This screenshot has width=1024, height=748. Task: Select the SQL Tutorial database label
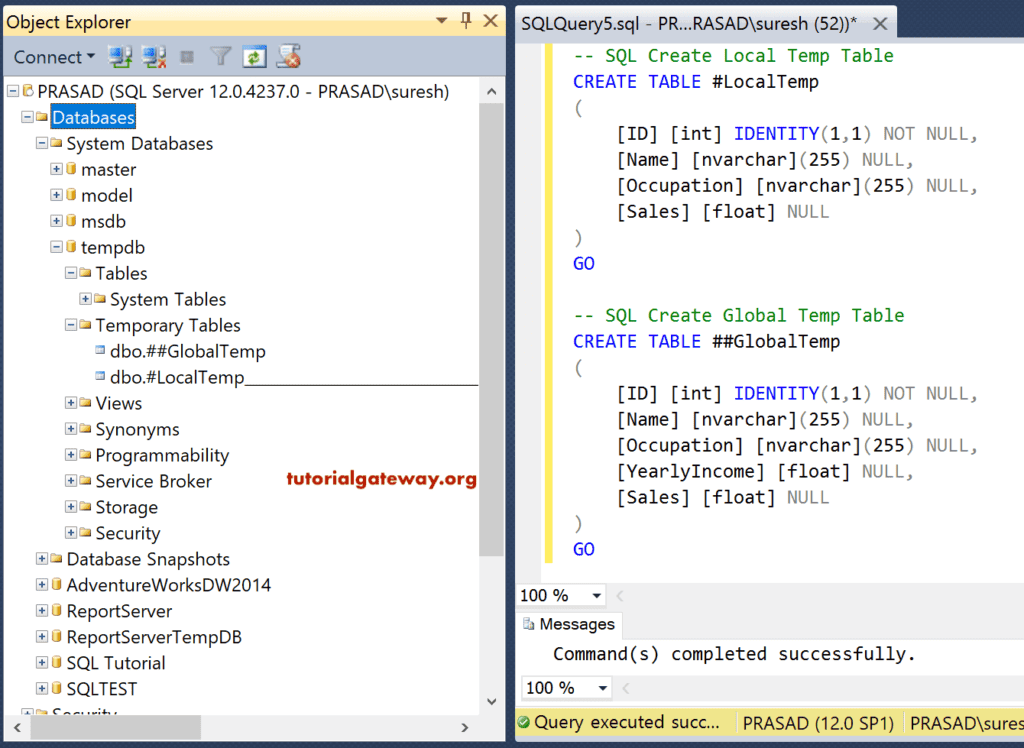[116, 663]
